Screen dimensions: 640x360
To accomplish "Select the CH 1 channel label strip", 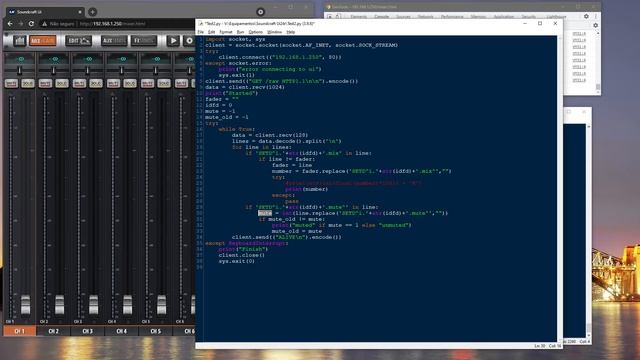I will point(20,331).
